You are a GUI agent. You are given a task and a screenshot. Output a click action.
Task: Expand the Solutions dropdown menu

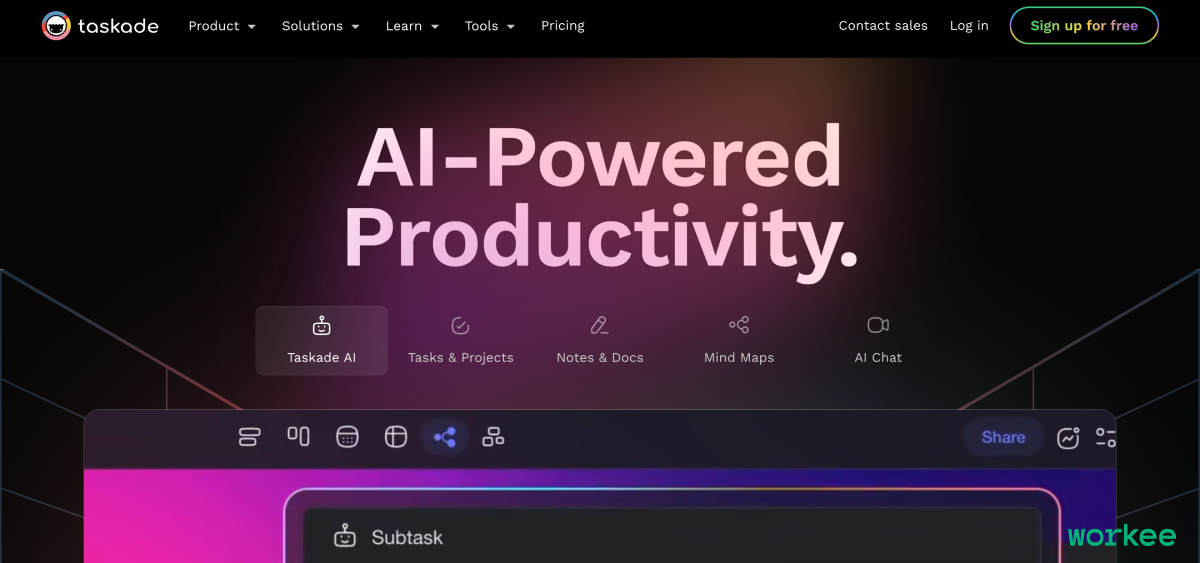pos(320,26)
